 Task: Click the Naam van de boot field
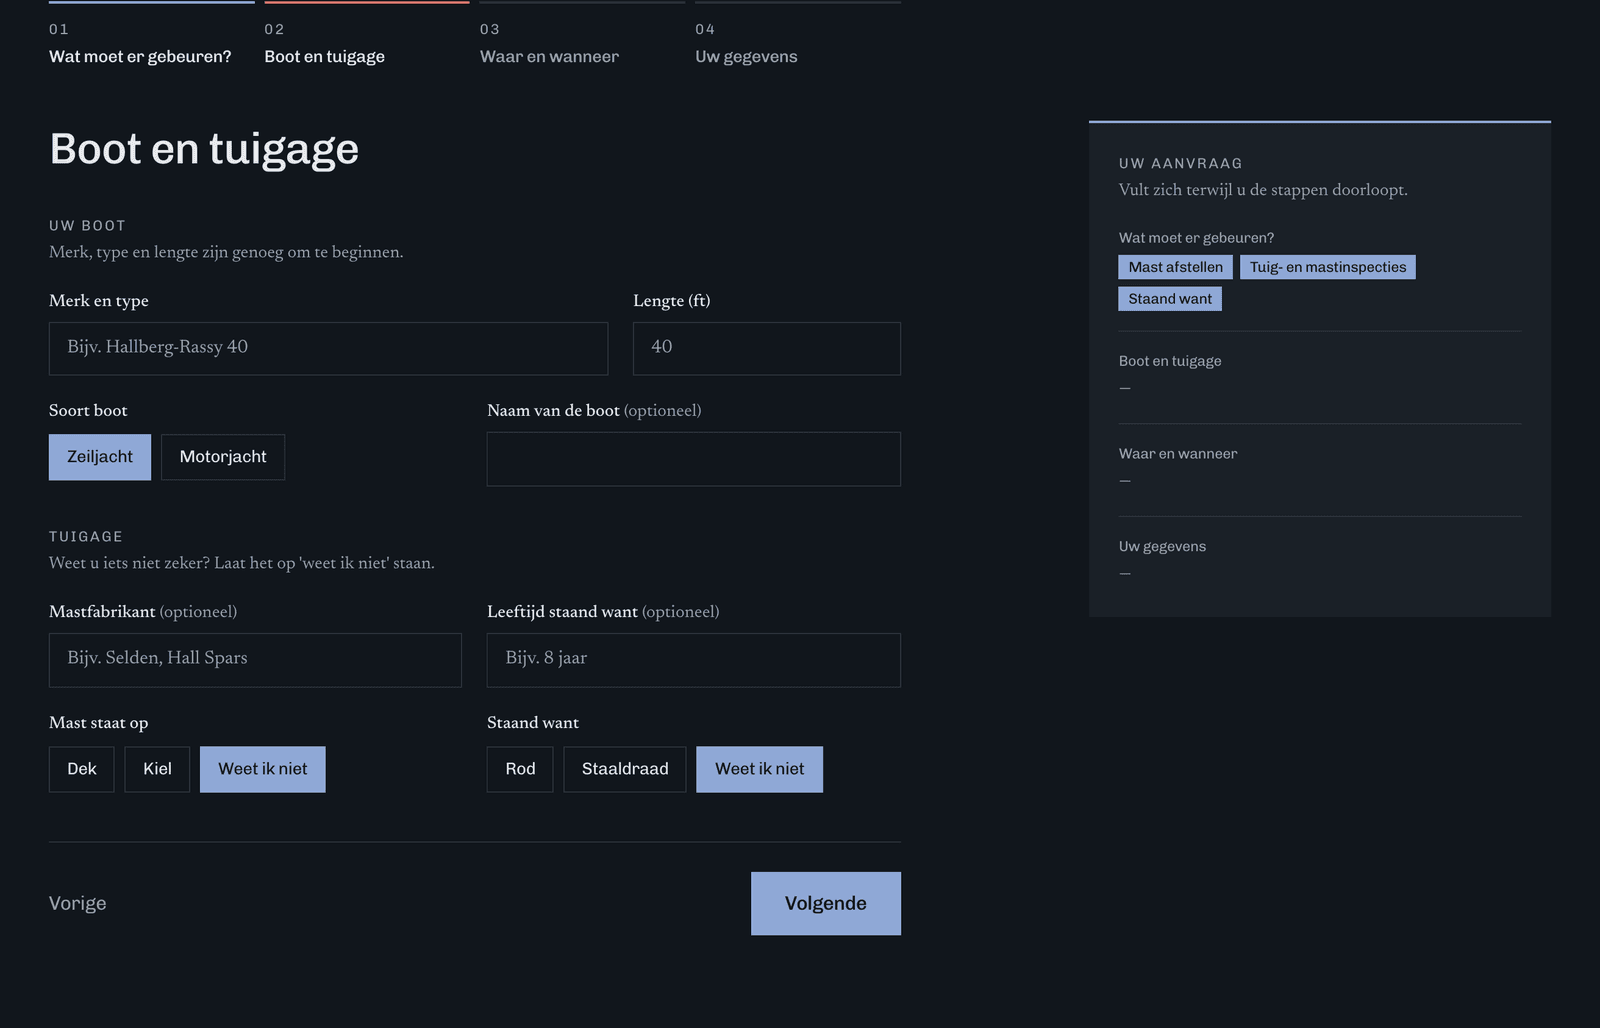pyautogui.click(x=694, y=459)
